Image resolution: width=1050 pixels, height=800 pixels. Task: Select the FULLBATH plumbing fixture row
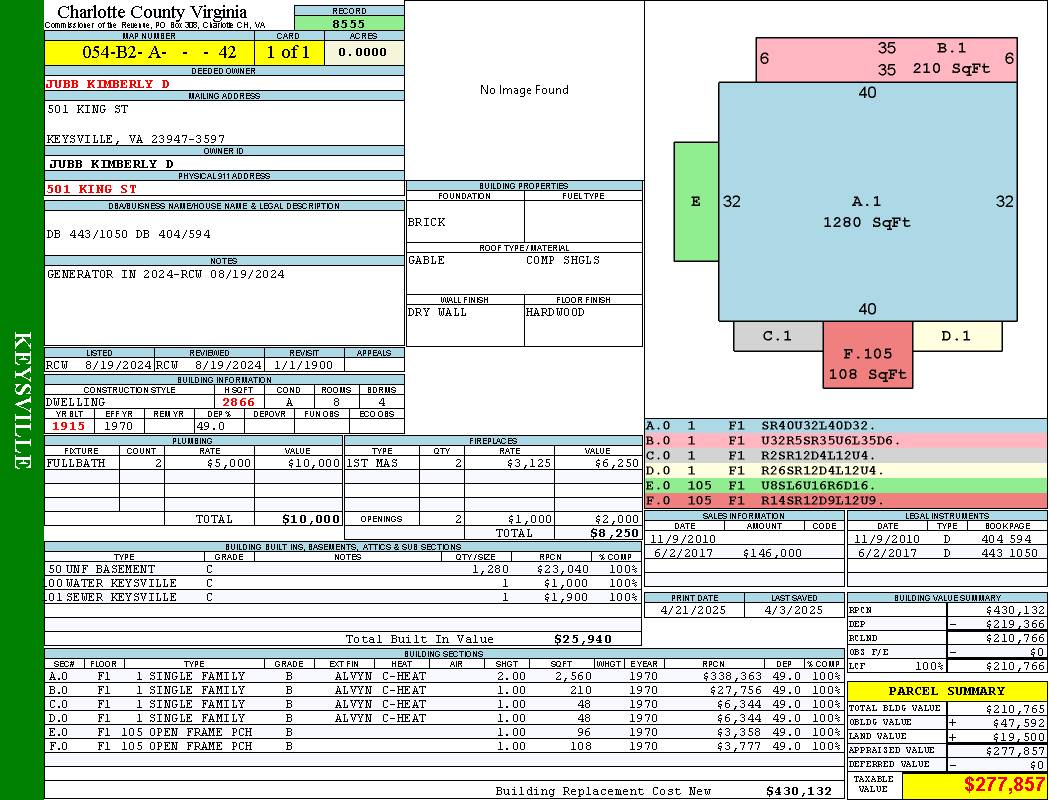click(194, 463)
